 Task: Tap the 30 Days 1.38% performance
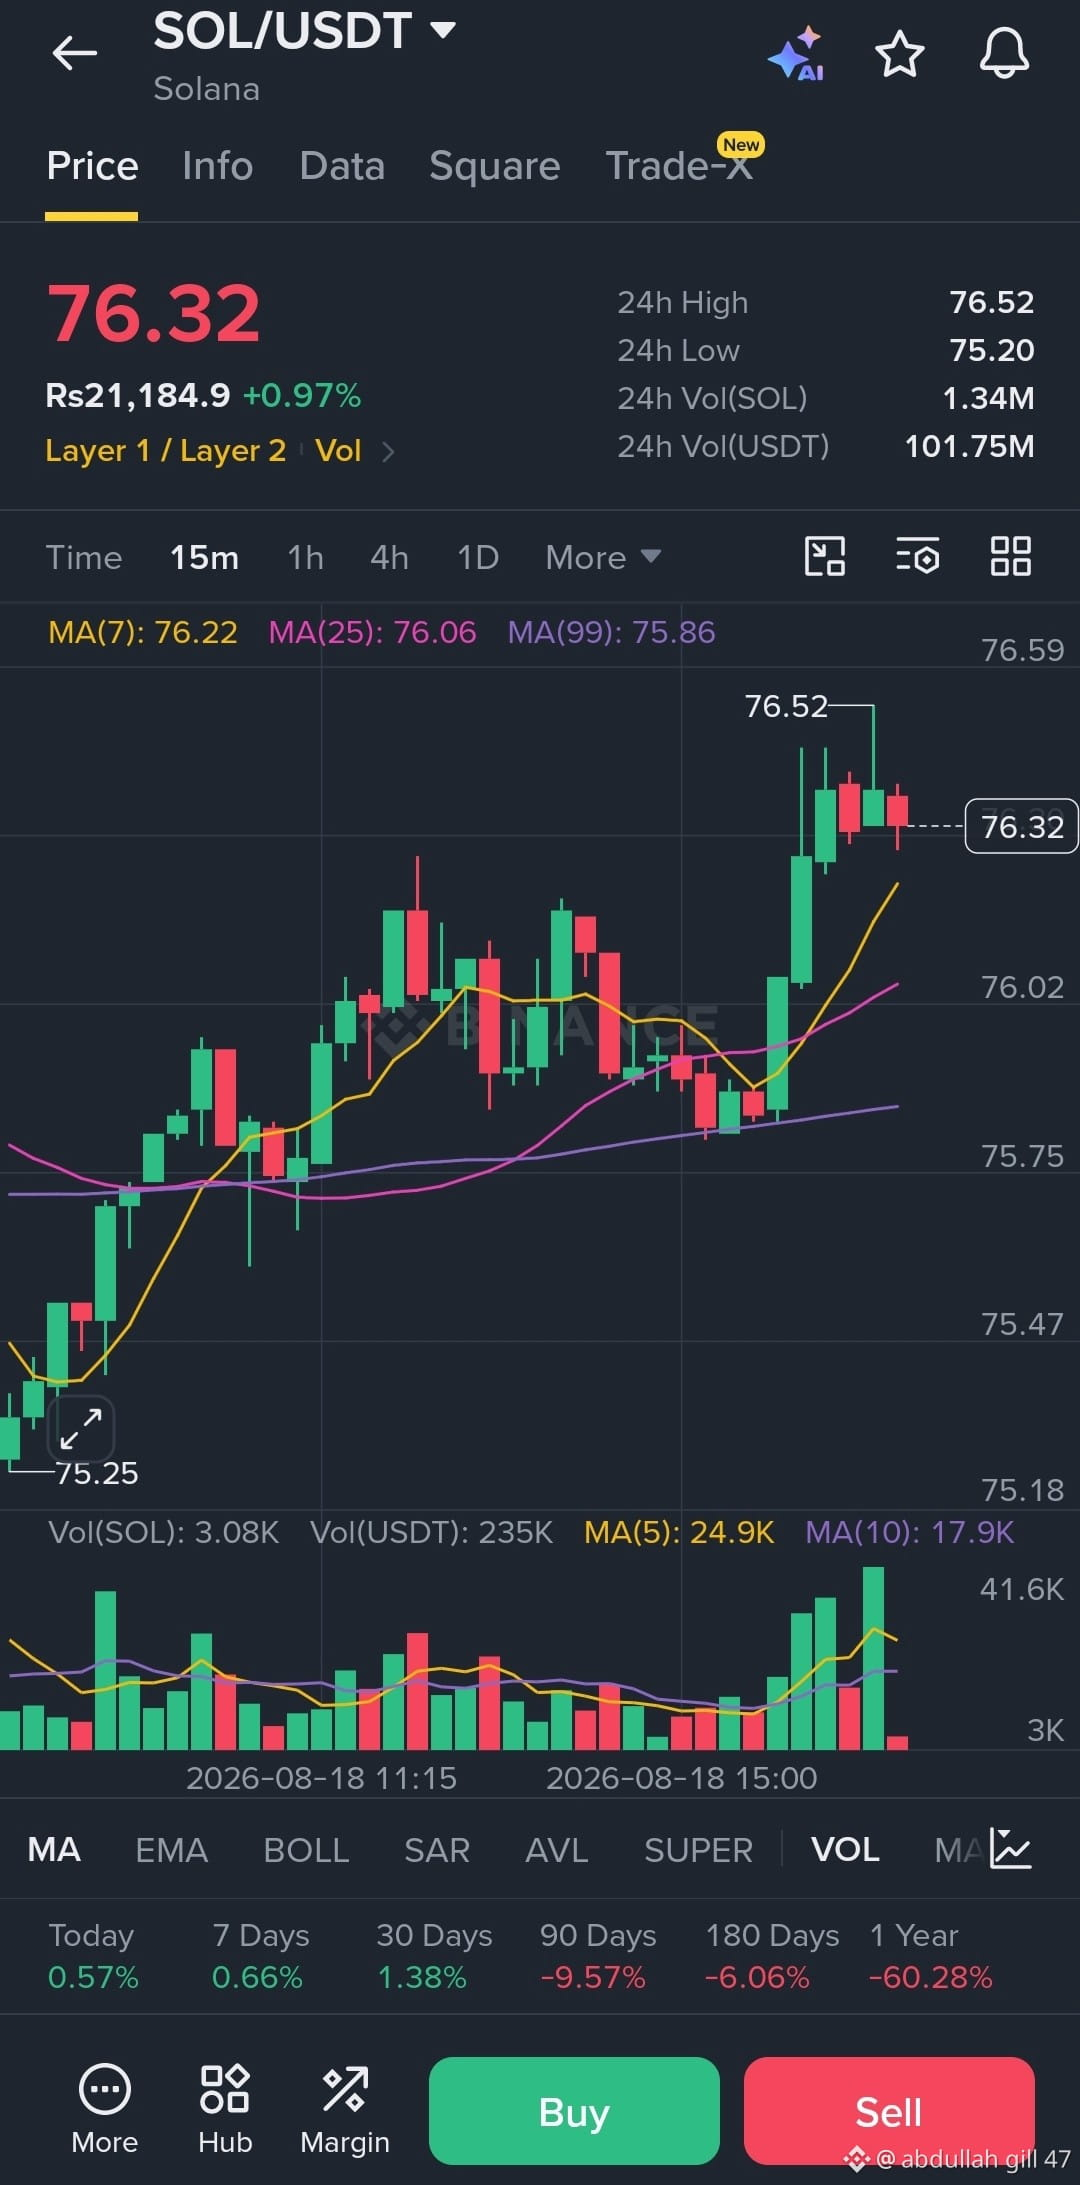[434, 1956]
